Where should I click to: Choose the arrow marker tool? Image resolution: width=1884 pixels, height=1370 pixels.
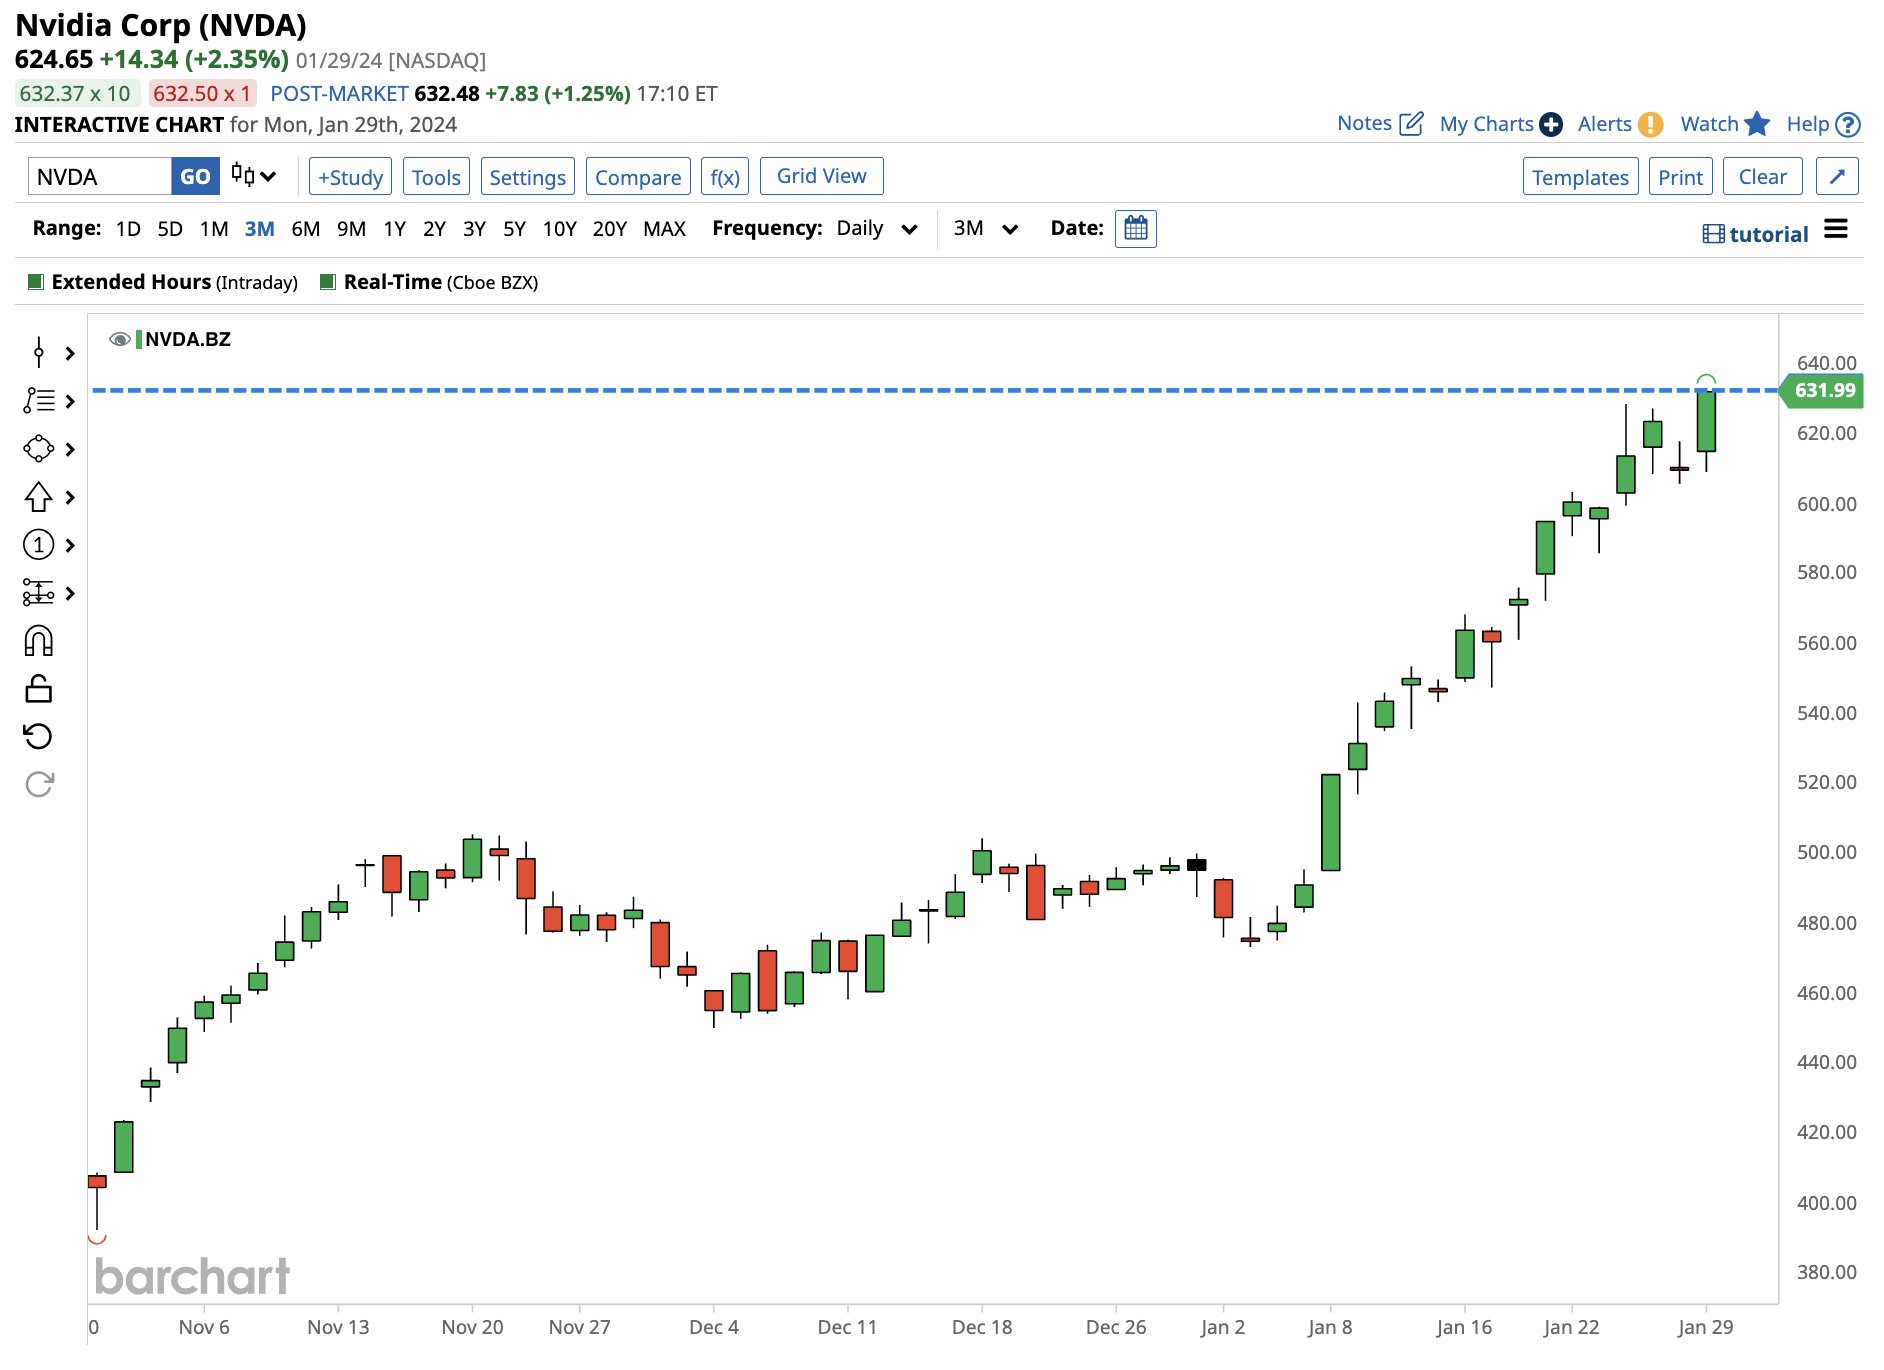tap(39, 497)
